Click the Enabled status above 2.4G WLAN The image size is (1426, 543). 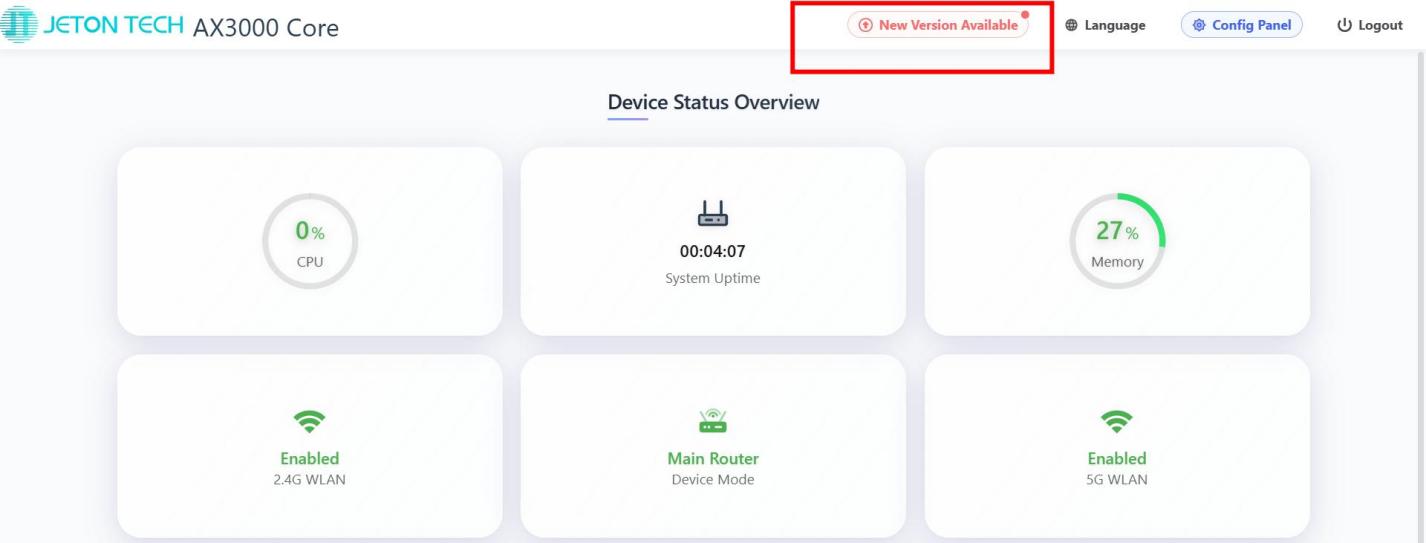(x=310, y=459)
